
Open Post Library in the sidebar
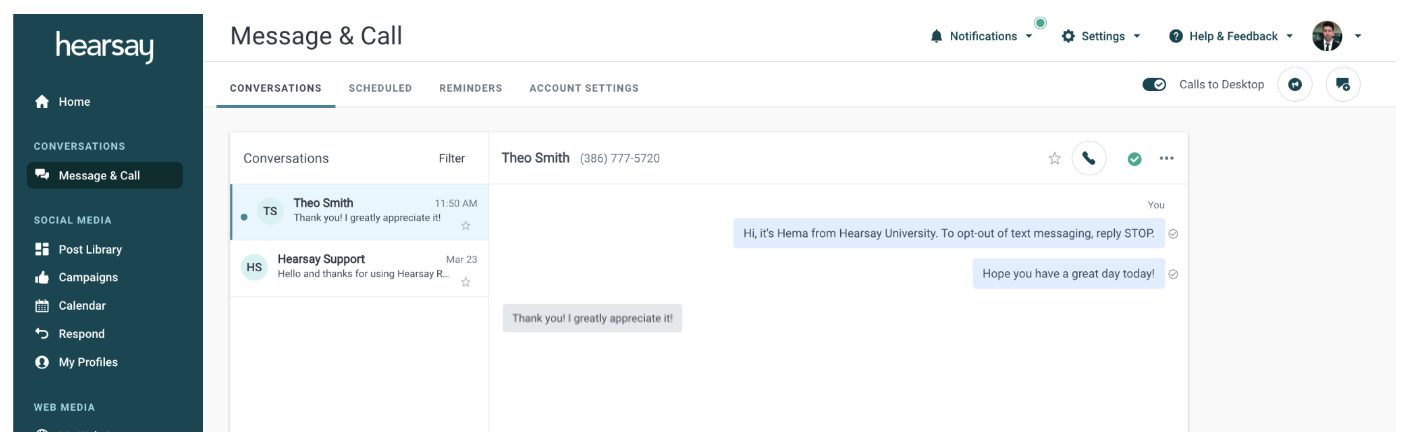click(x=90, y=250)
